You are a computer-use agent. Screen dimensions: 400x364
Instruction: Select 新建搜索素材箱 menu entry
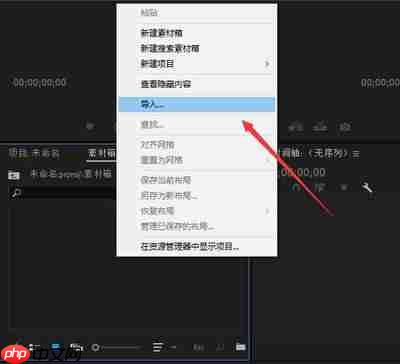point(197,48)
